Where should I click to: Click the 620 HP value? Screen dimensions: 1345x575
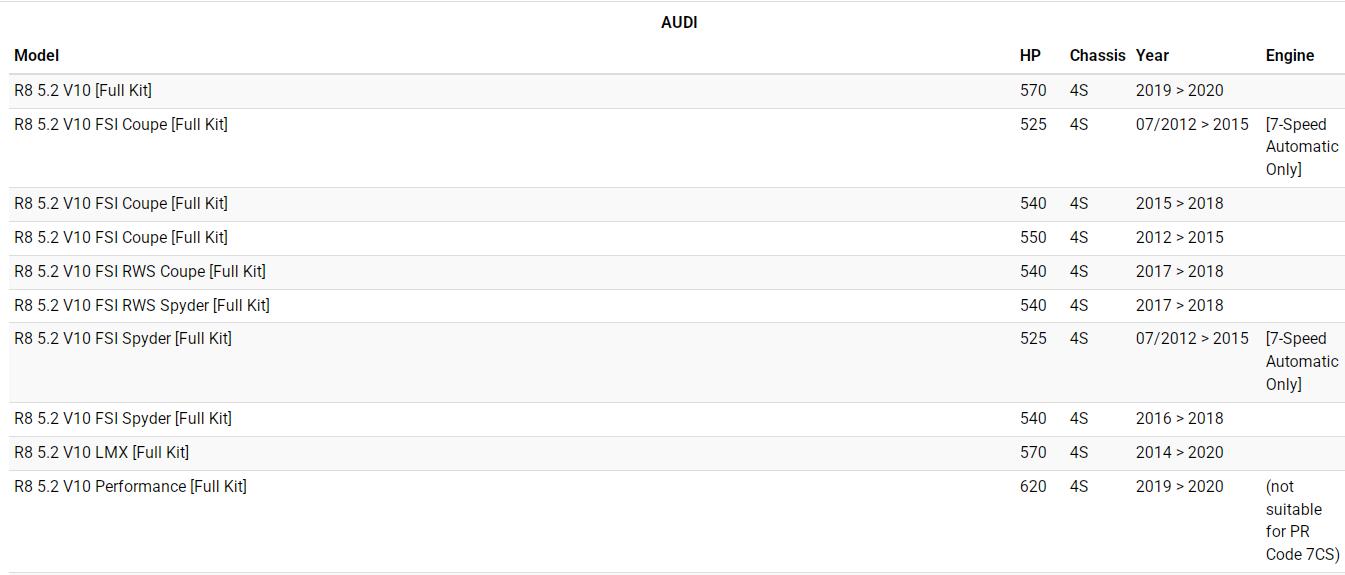pos(1033,486)
